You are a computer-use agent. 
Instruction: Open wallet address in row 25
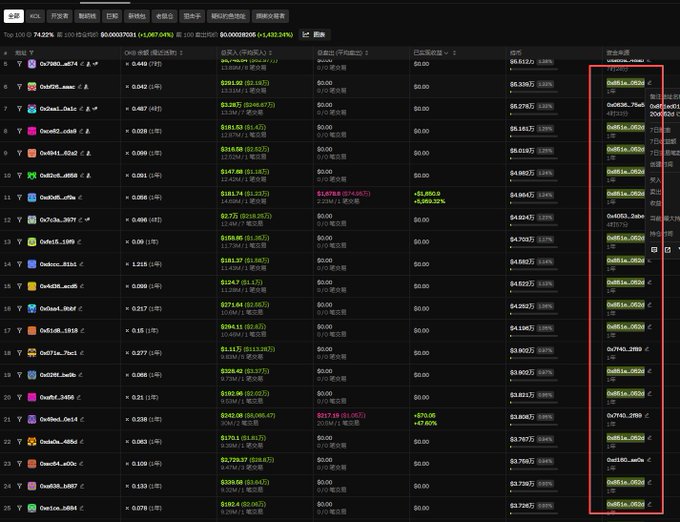pyautogui.click(x=58, y=508)
